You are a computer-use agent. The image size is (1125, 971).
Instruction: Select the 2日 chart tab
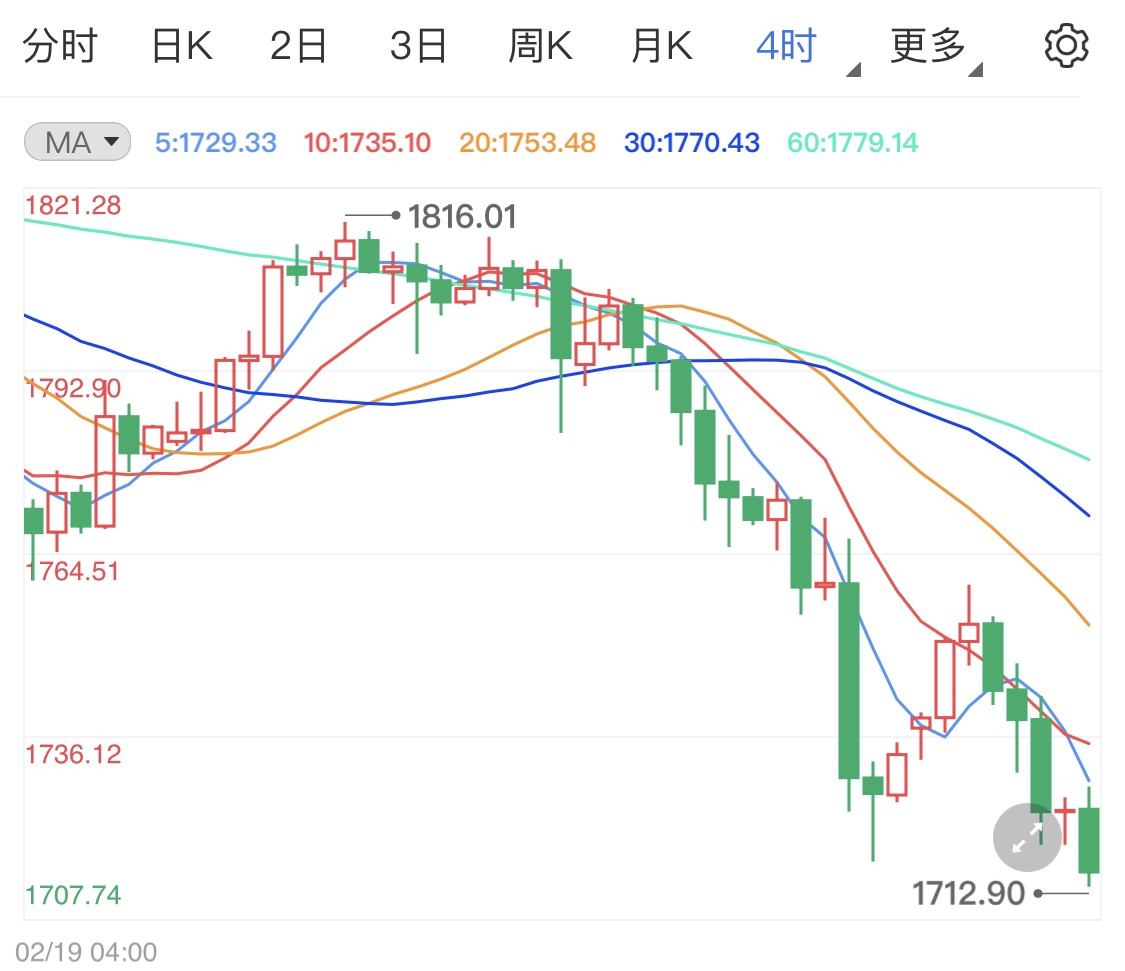click(x=298, y=46)
